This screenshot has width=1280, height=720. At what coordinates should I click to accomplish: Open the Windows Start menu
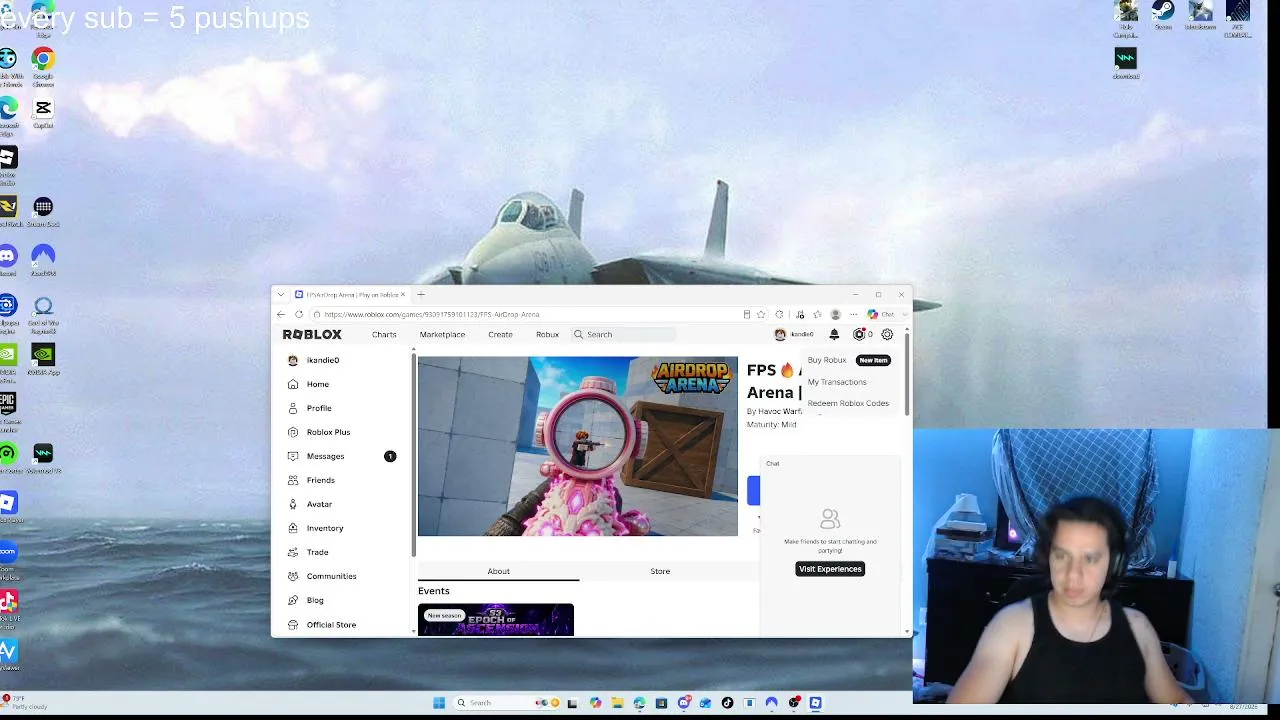click(439, 703)
